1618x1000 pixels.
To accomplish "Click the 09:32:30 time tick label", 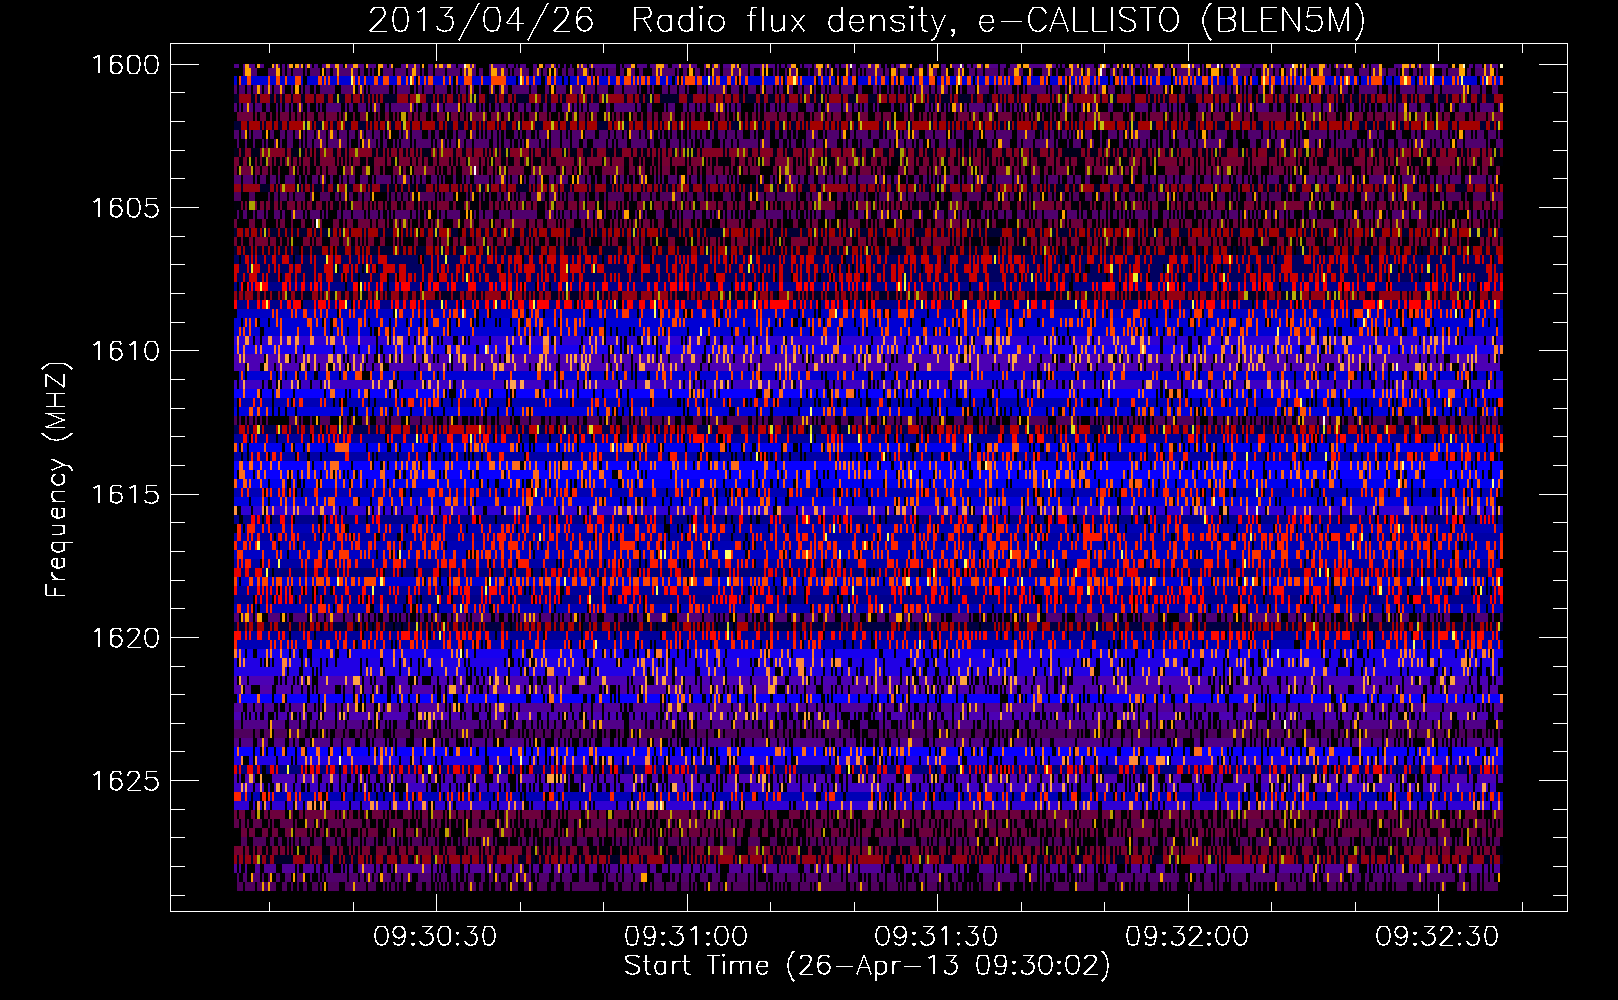I will [1437, 937].
